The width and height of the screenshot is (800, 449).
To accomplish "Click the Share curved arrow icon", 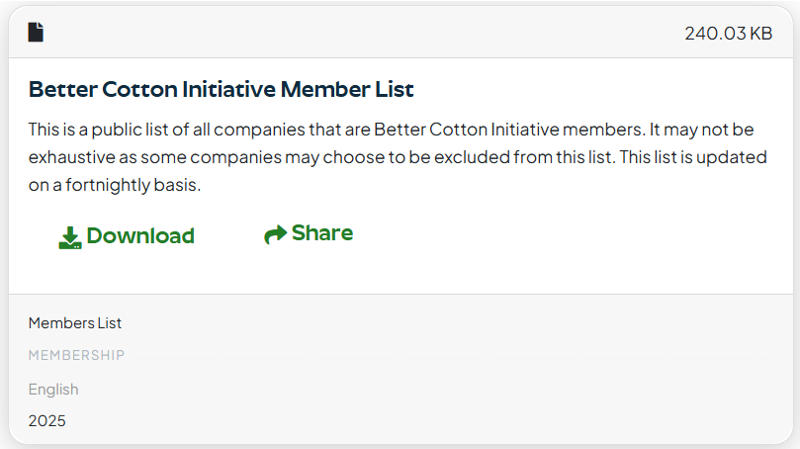I will coord(275,234).
